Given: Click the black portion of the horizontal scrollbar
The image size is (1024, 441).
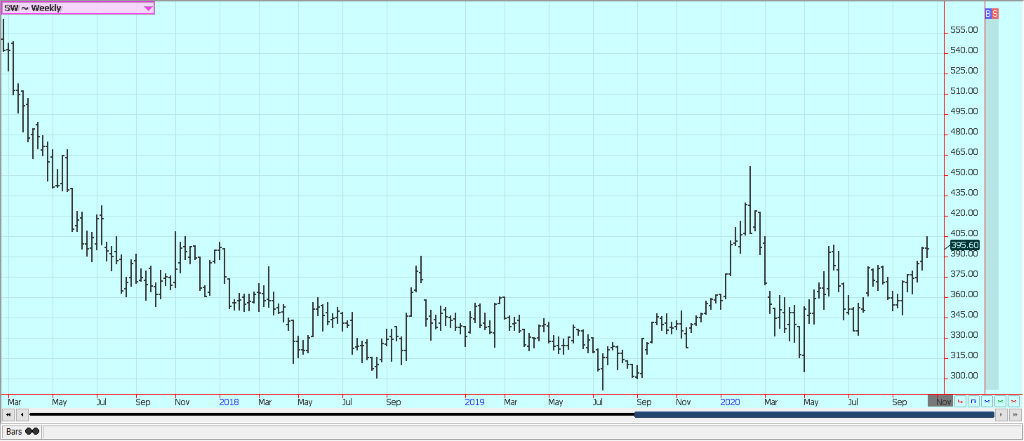Looking at the screenshot, I should coord(332,414).
